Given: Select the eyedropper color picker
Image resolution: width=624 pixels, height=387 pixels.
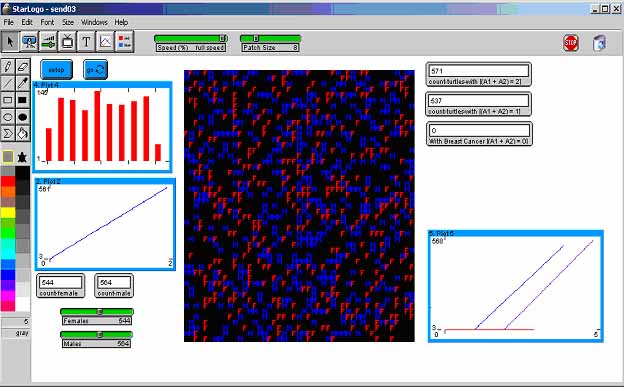Looking at the screenshot, I should (23, 83).
